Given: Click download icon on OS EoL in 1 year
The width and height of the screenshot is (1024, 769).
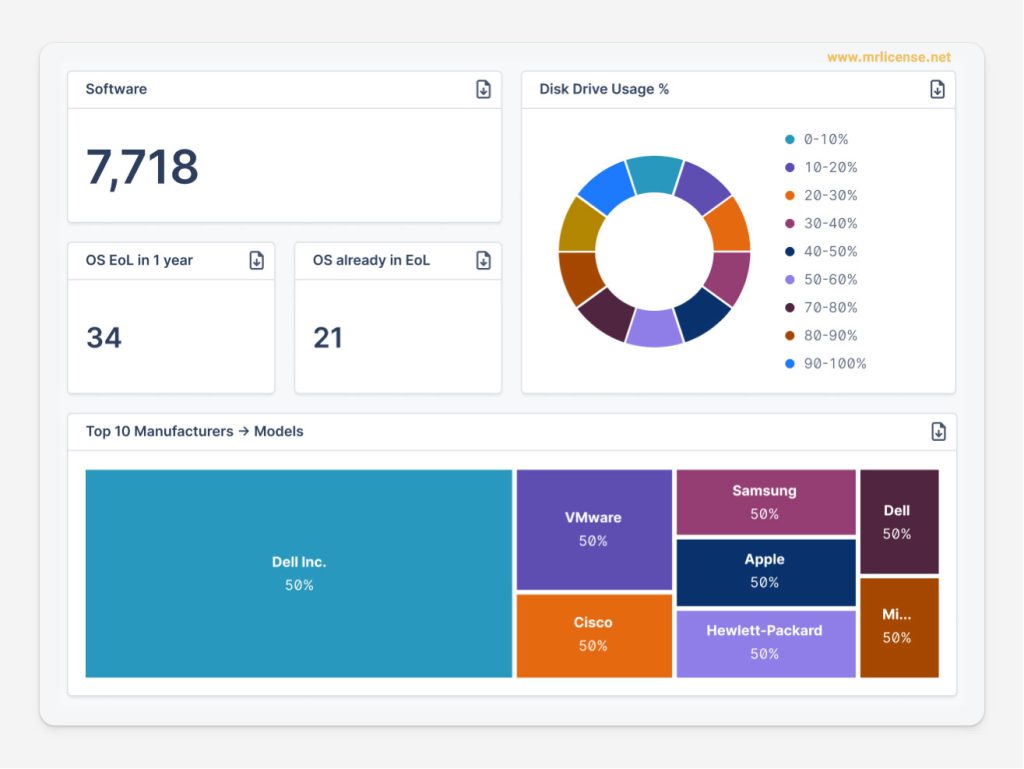Looking at the screenshot, I should click(x=256, y=260).
